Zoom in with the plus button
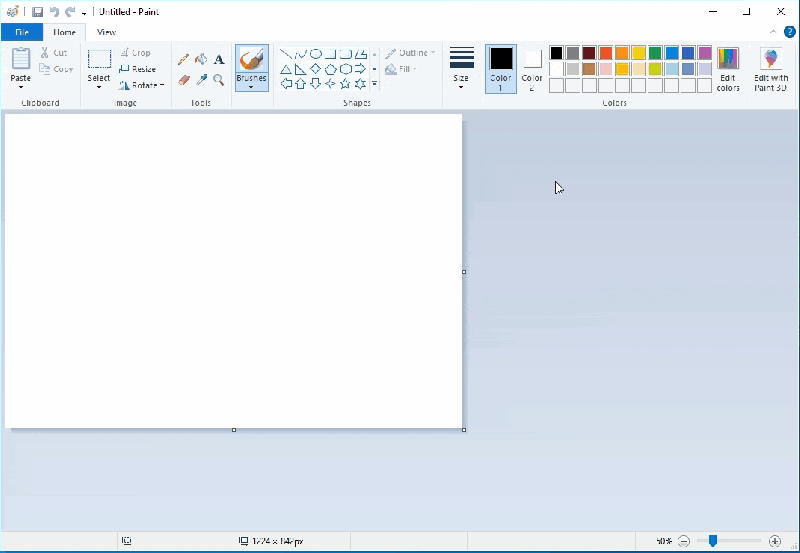The image size is (800, 553). pyautogui.click(x=775, y=541)
